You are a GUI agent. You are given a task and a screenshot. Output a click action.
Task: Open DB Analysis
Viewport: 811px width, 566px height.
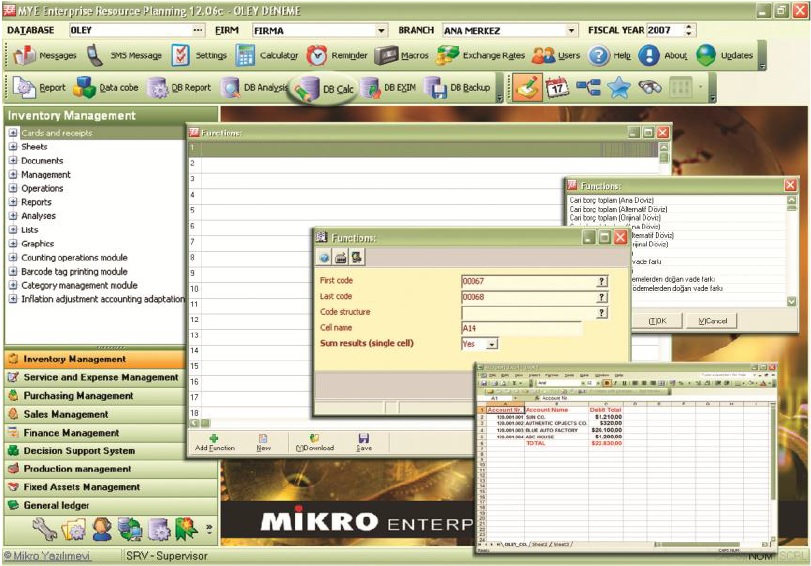(x=253, y=87)
